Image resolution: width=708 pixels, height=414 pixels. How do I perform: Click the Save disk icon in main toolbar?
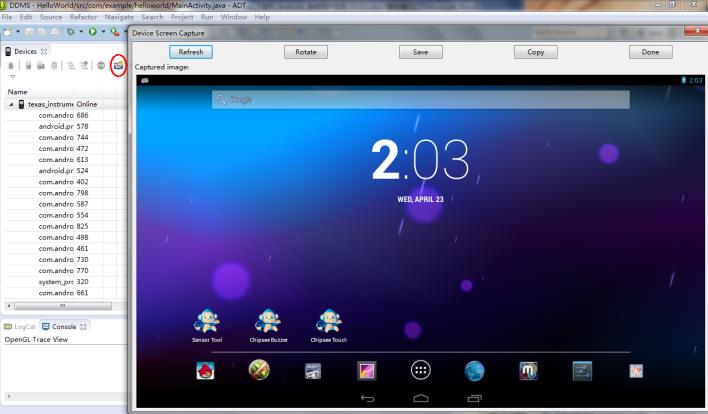coord(28,32)
